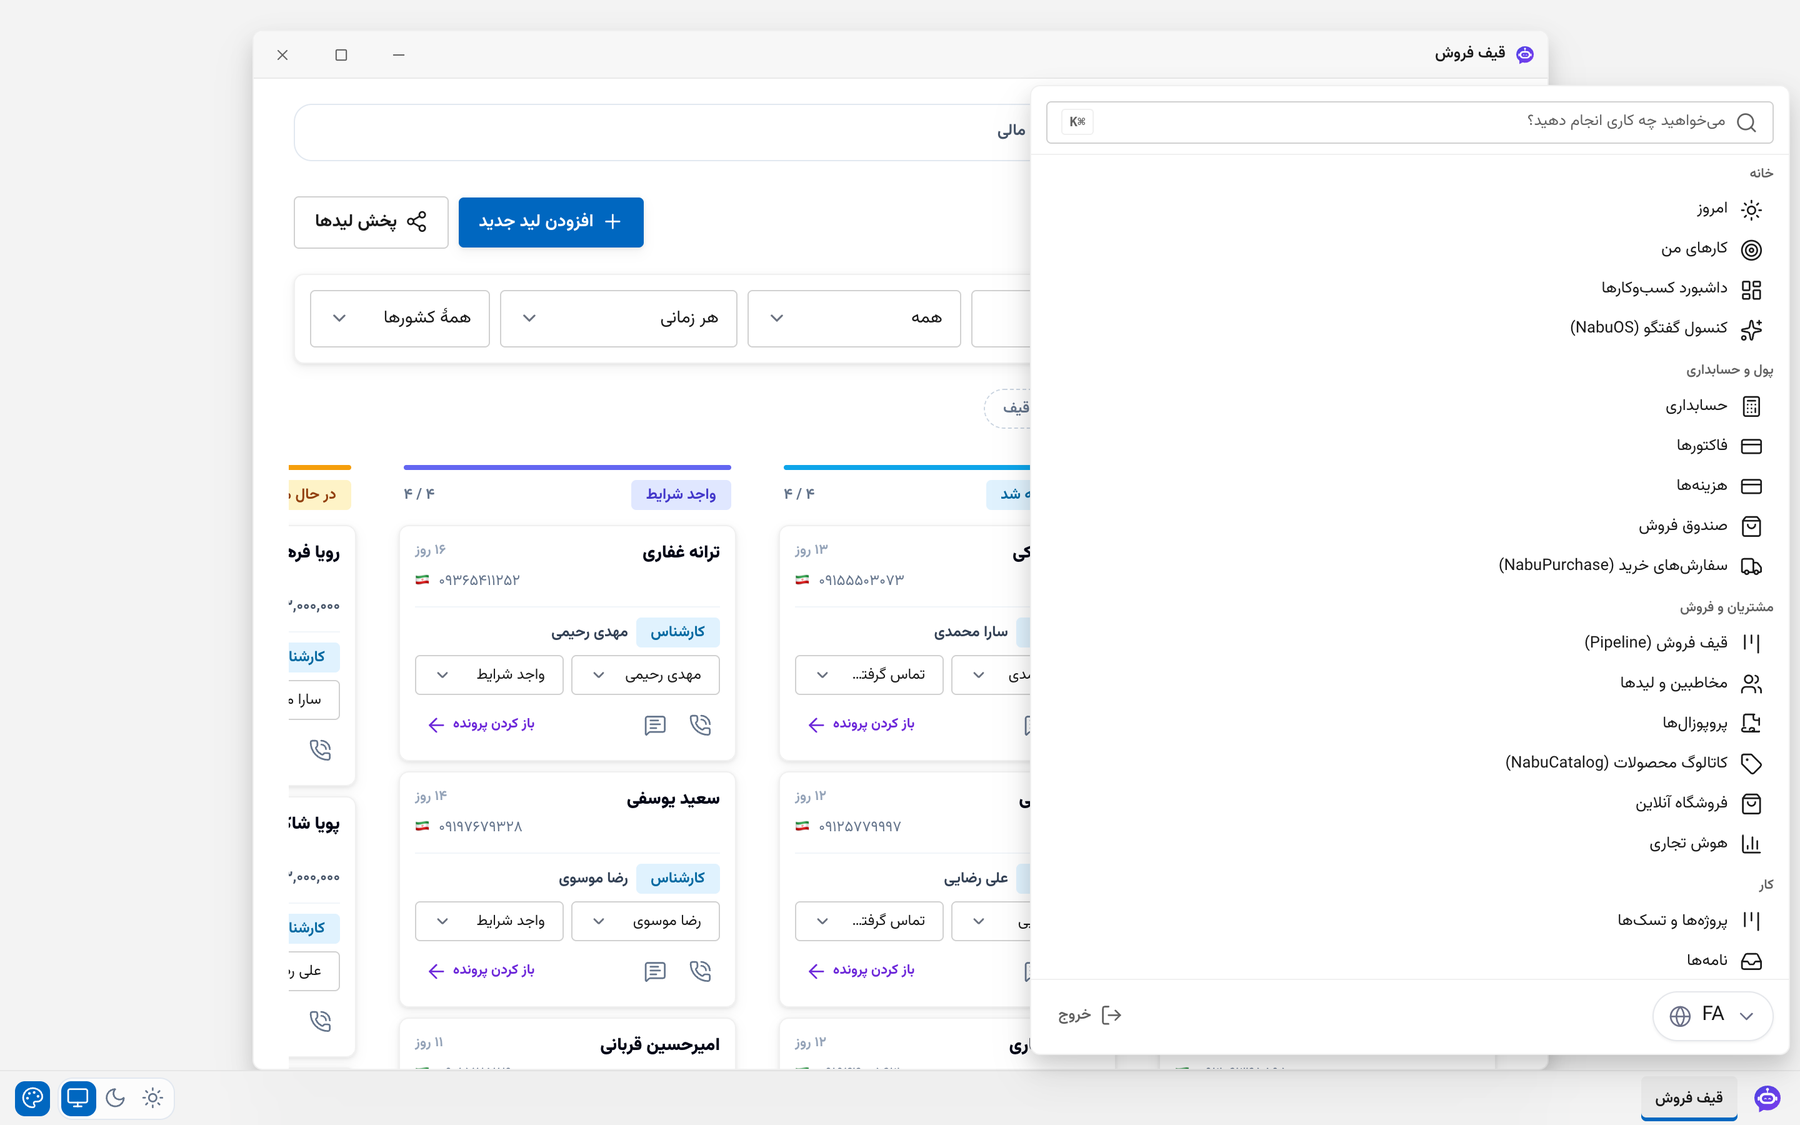Switch to dark mode moon toggle
This screenshot has height=1125, width=1800.
[x=115, y=1098]
